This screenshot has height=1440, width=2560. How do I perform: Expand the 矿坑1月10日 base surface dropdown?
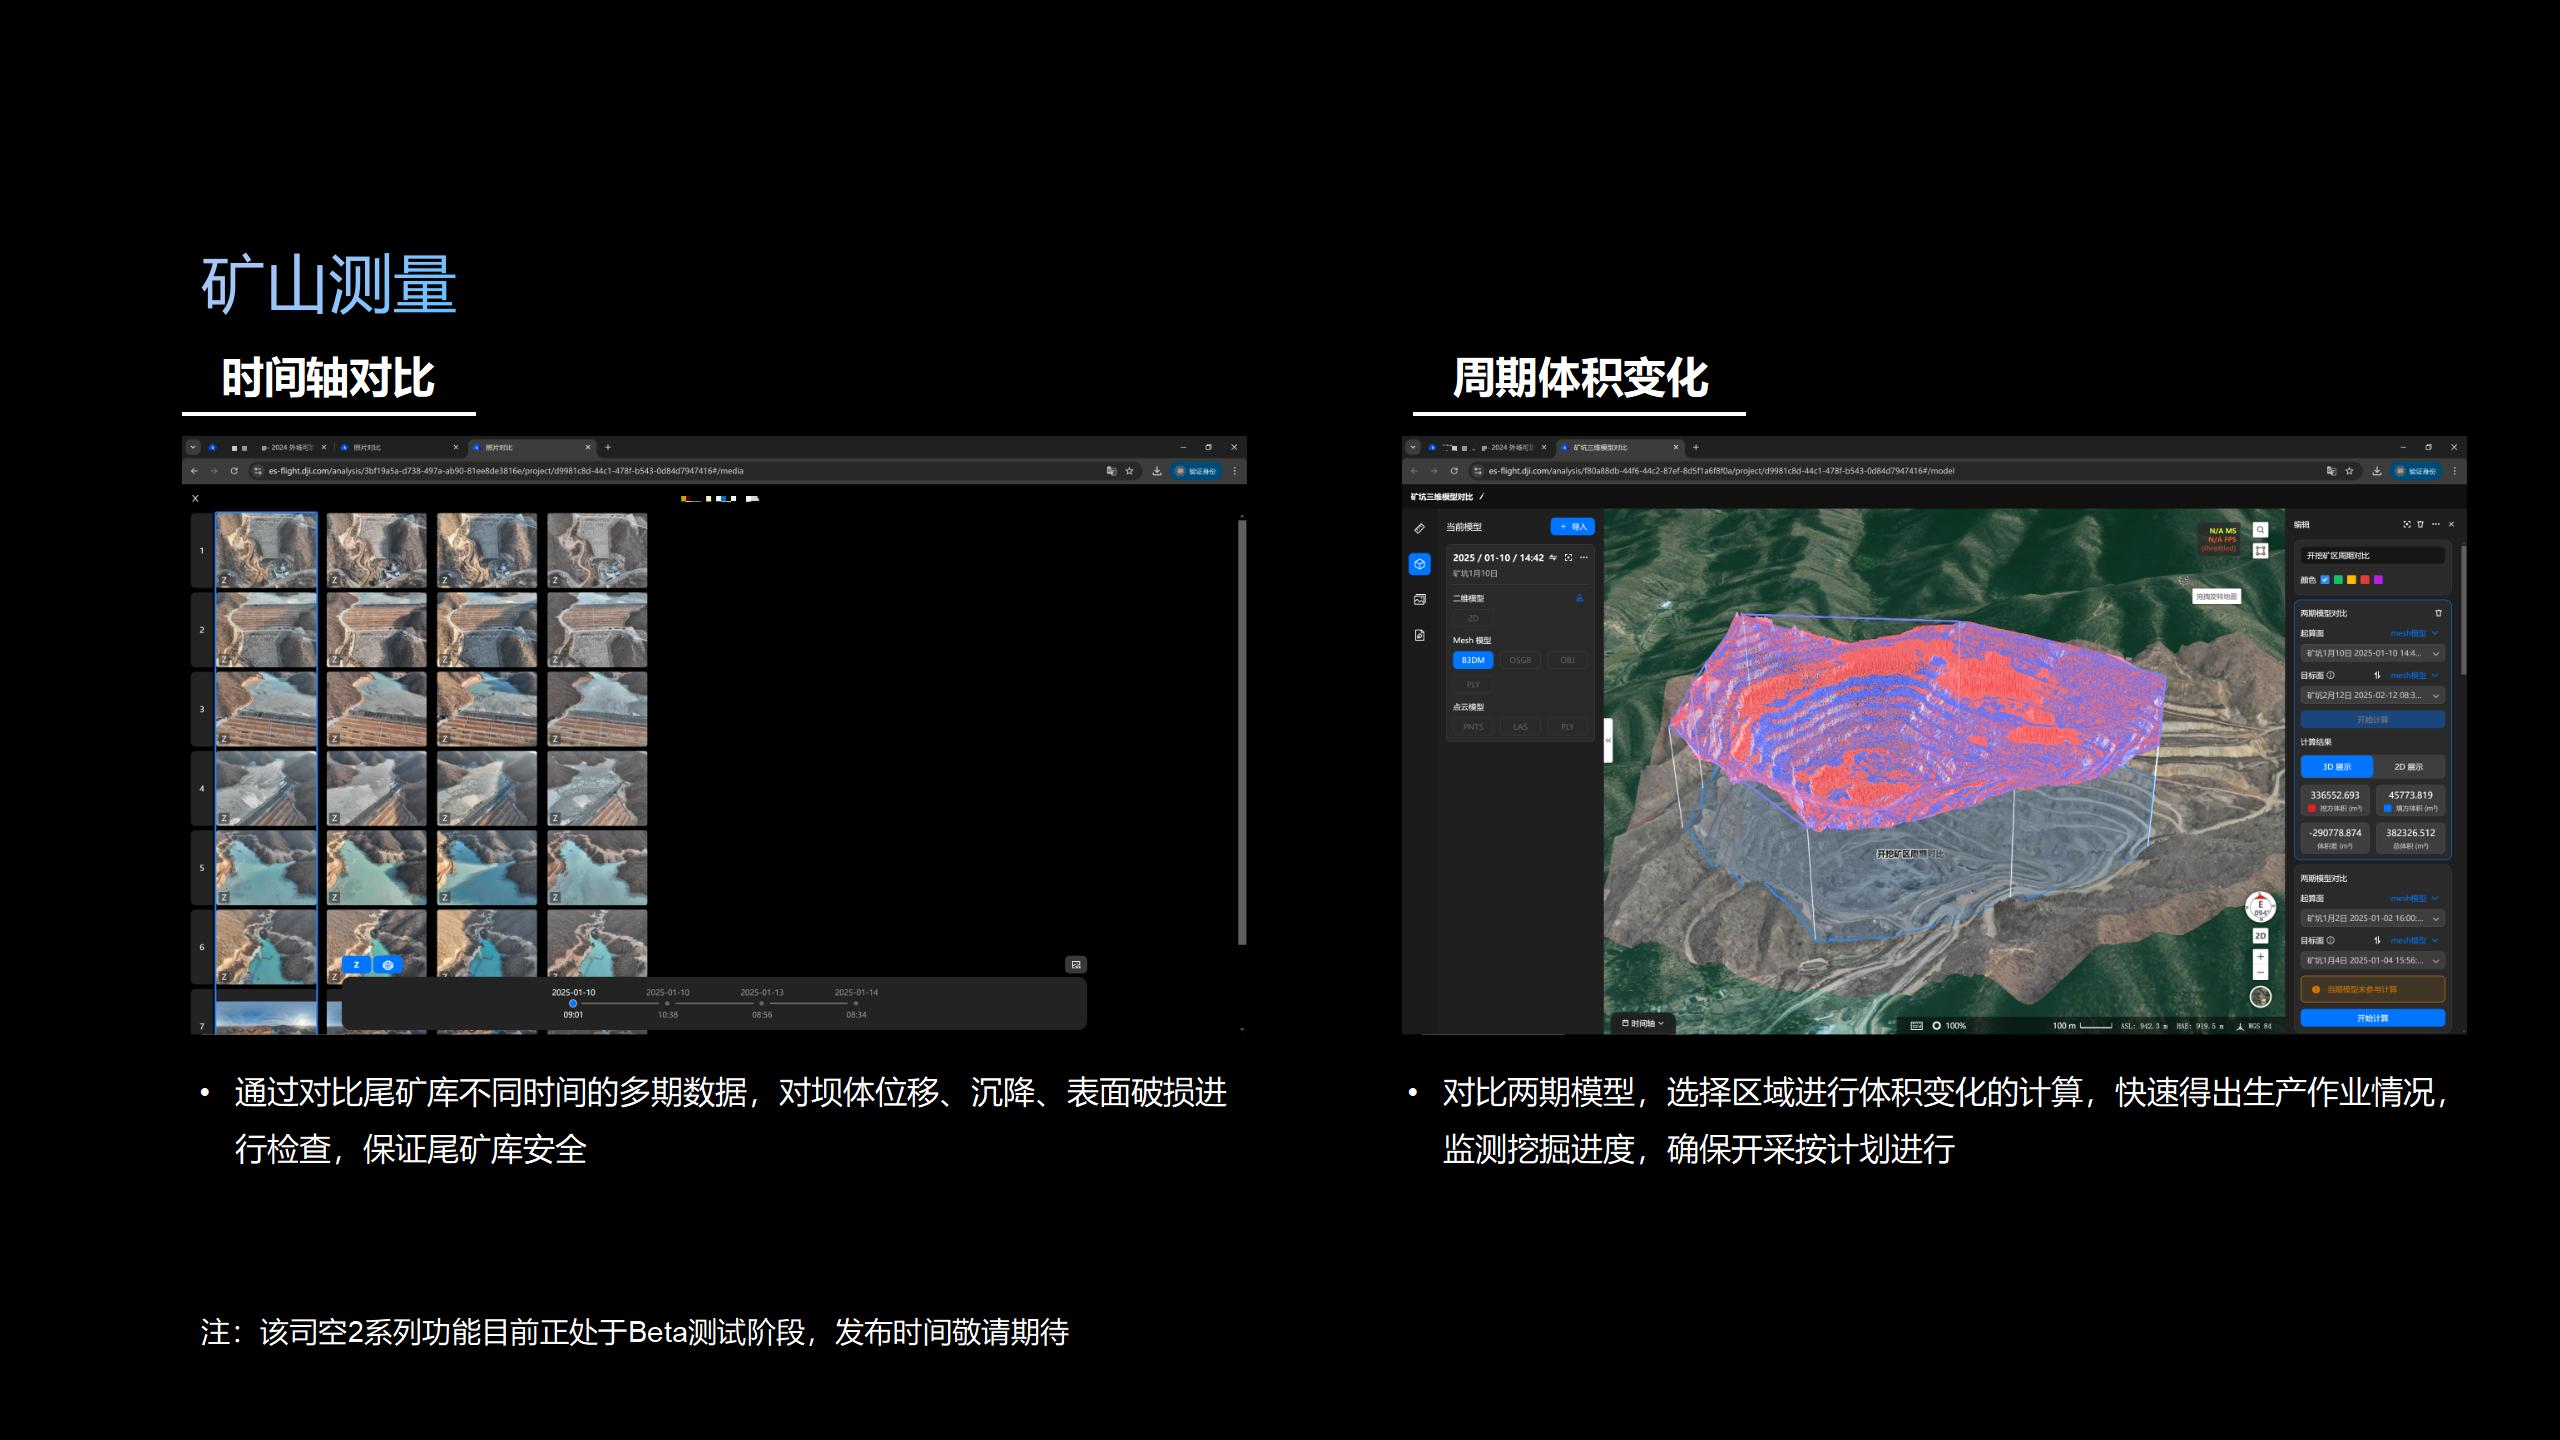(x=2372, y=653)
